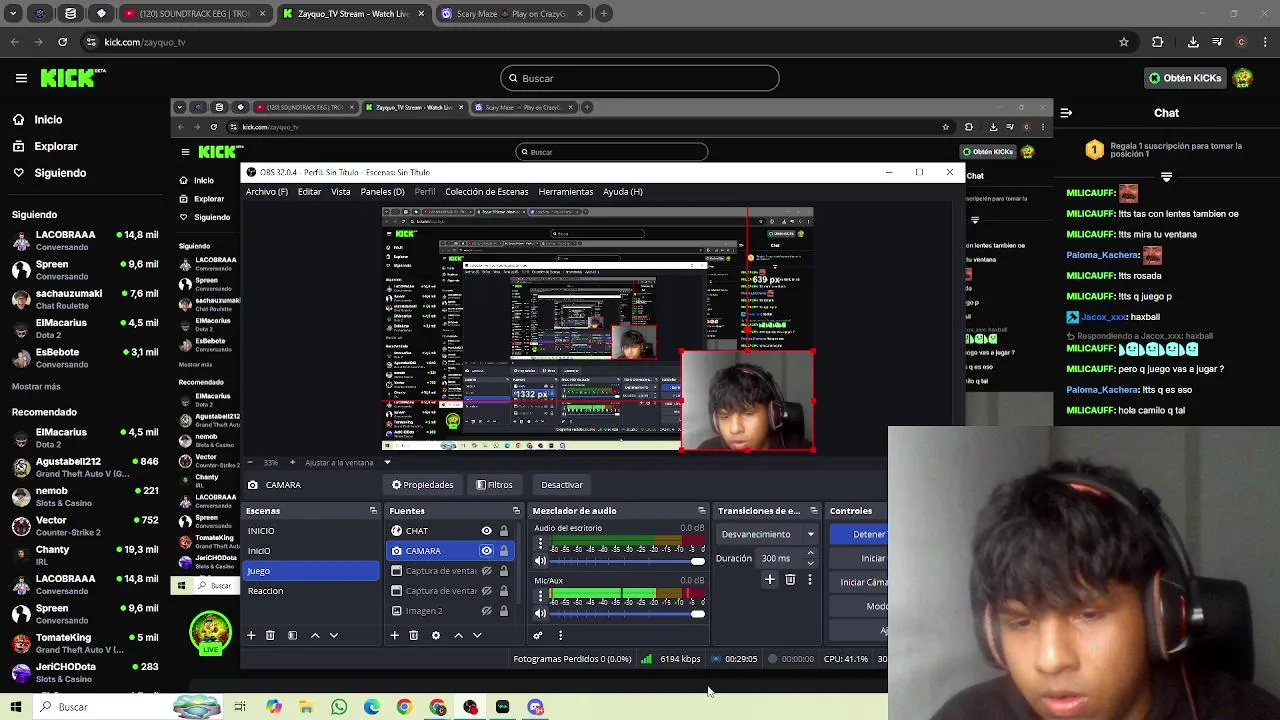
Task: Click the Obtén KICKs button
Action: pyautogui.click(x=1184, y=78)
